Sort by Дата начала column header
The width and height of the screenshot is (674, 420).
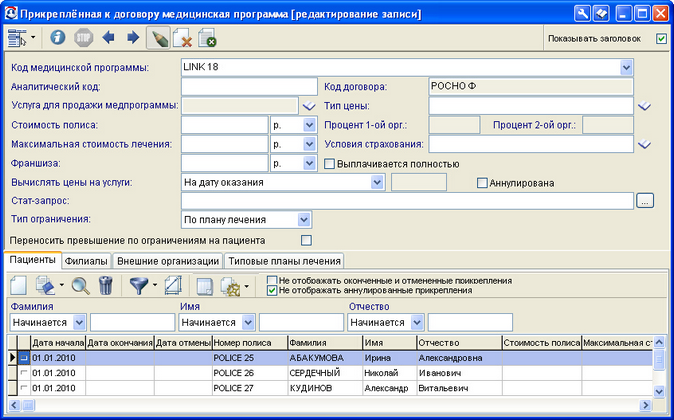pyautogui.click(x=58, y=343)
